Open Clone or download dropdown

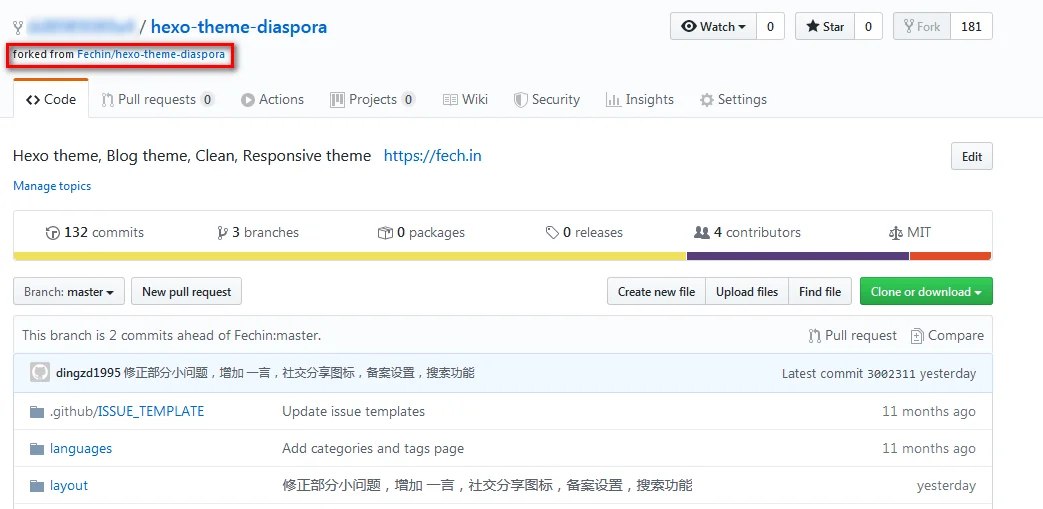click(926, 291)
